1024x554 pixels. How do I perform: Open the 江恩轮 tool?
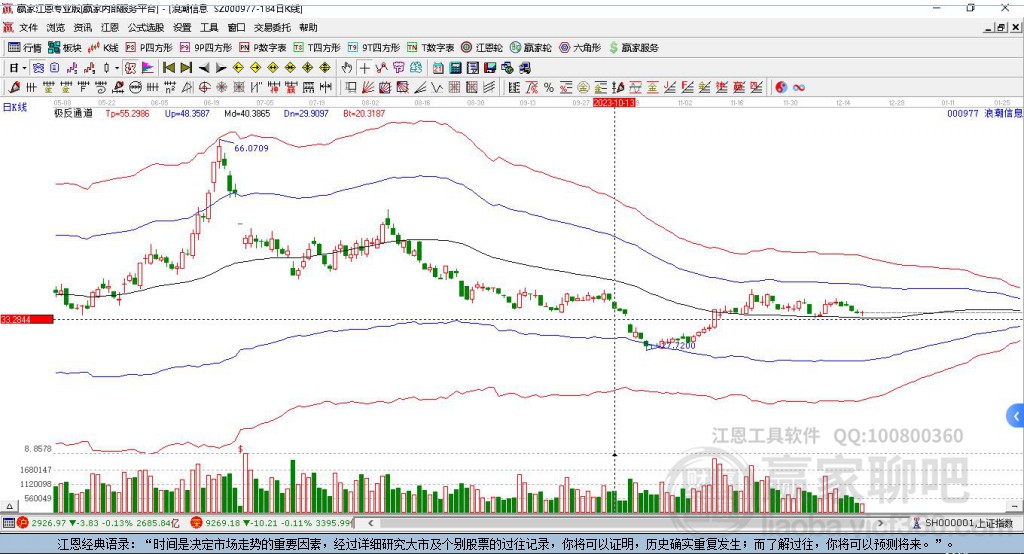482,48
